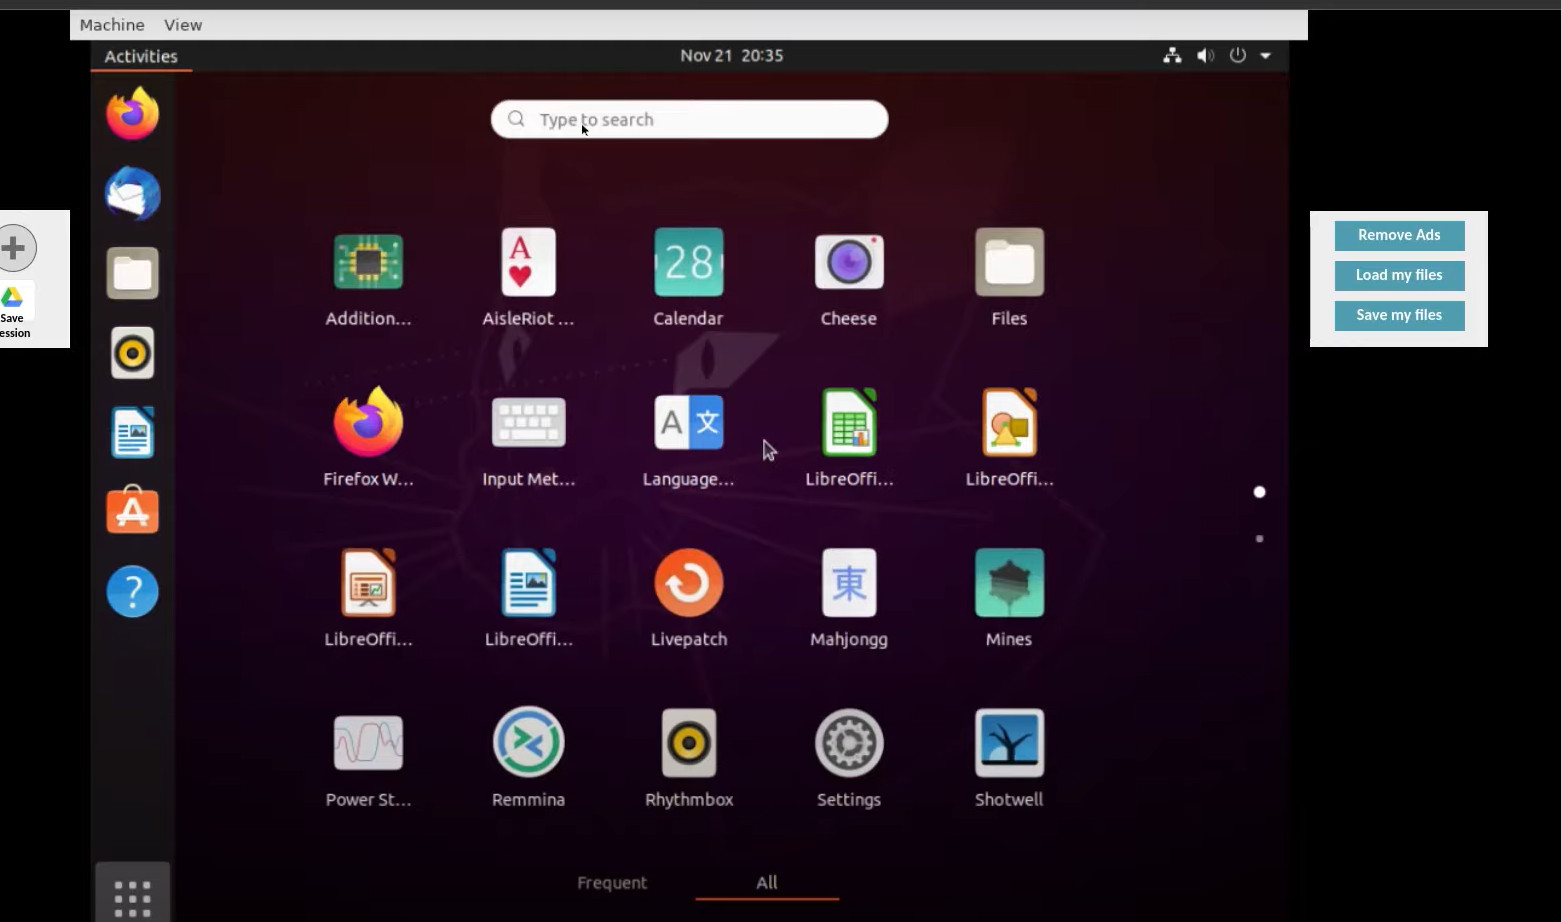Launch the Remmina remote desktop client
The image size is (1561, 922).
[528, 759]
